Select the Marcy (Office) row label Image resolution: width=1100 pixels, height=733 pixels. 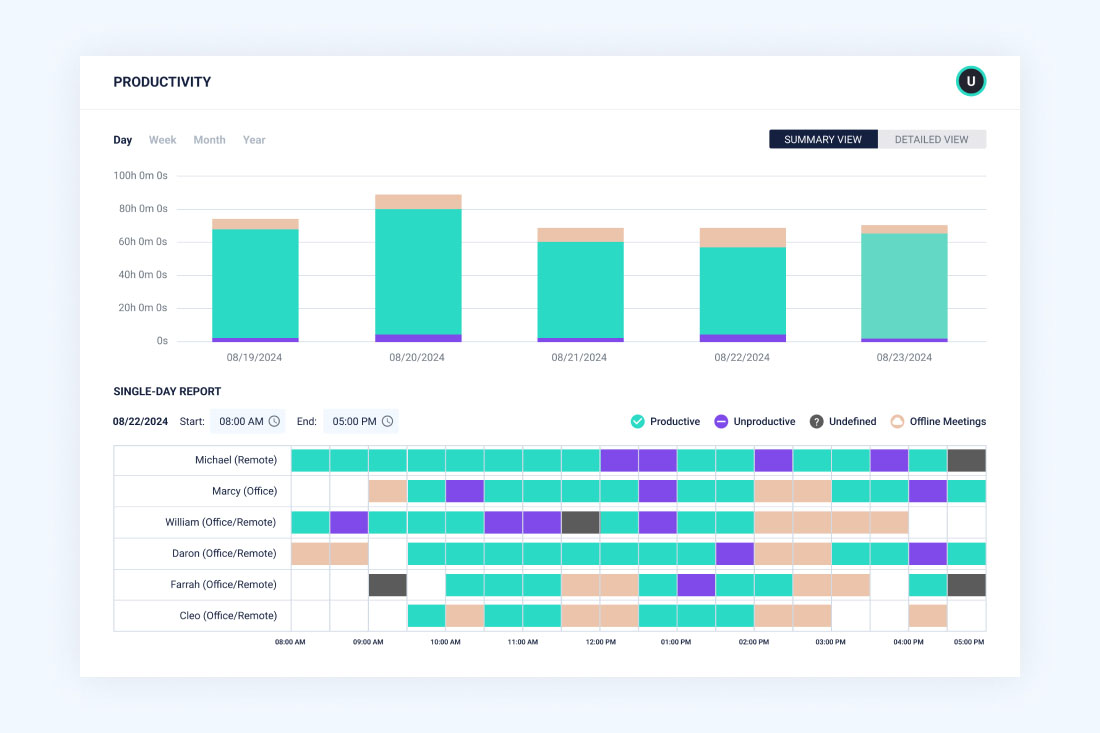tap(245, 491)
